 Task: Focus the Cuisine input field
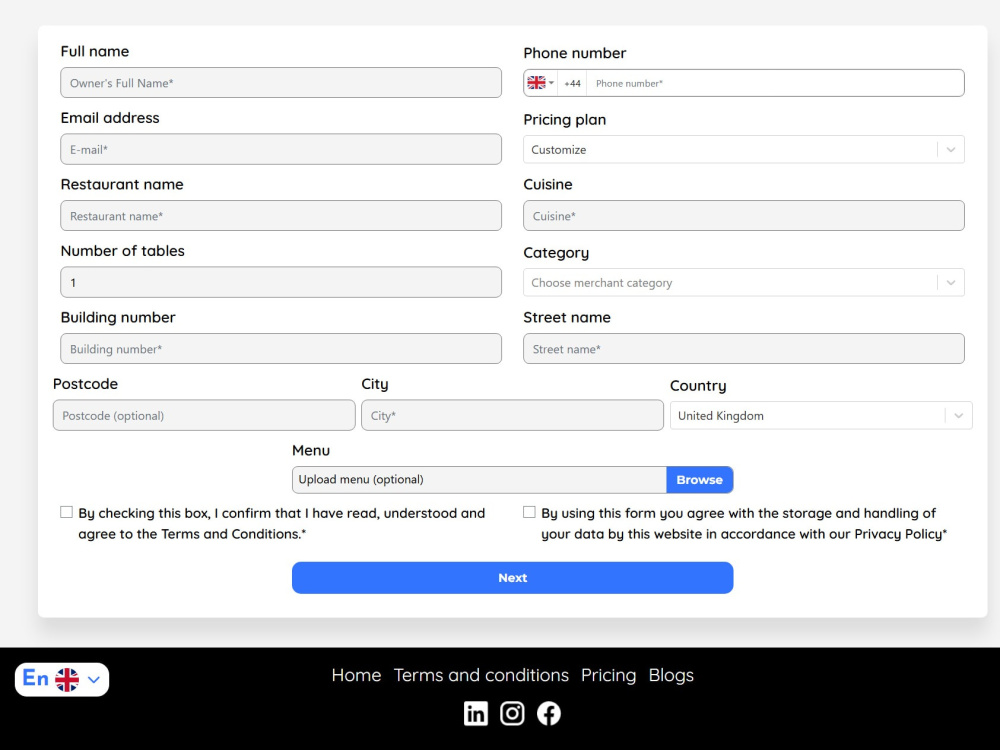click(744, 216)
